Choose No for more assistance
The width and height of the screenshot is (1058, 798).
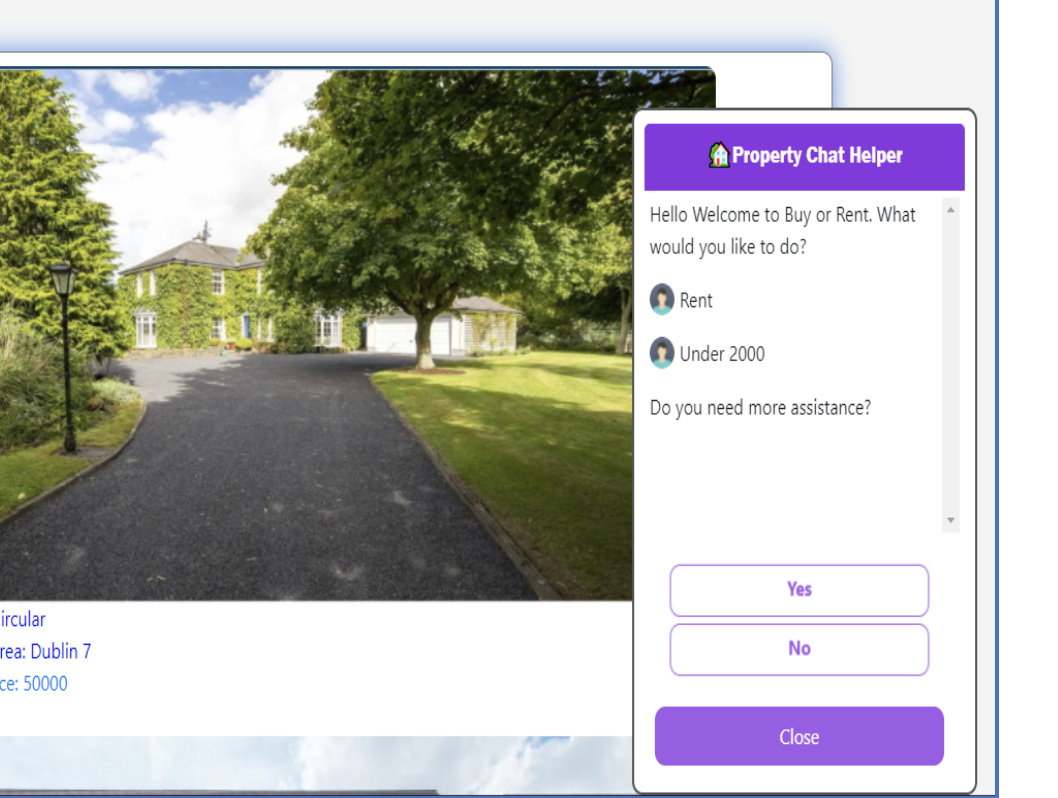tap(799, 650)
